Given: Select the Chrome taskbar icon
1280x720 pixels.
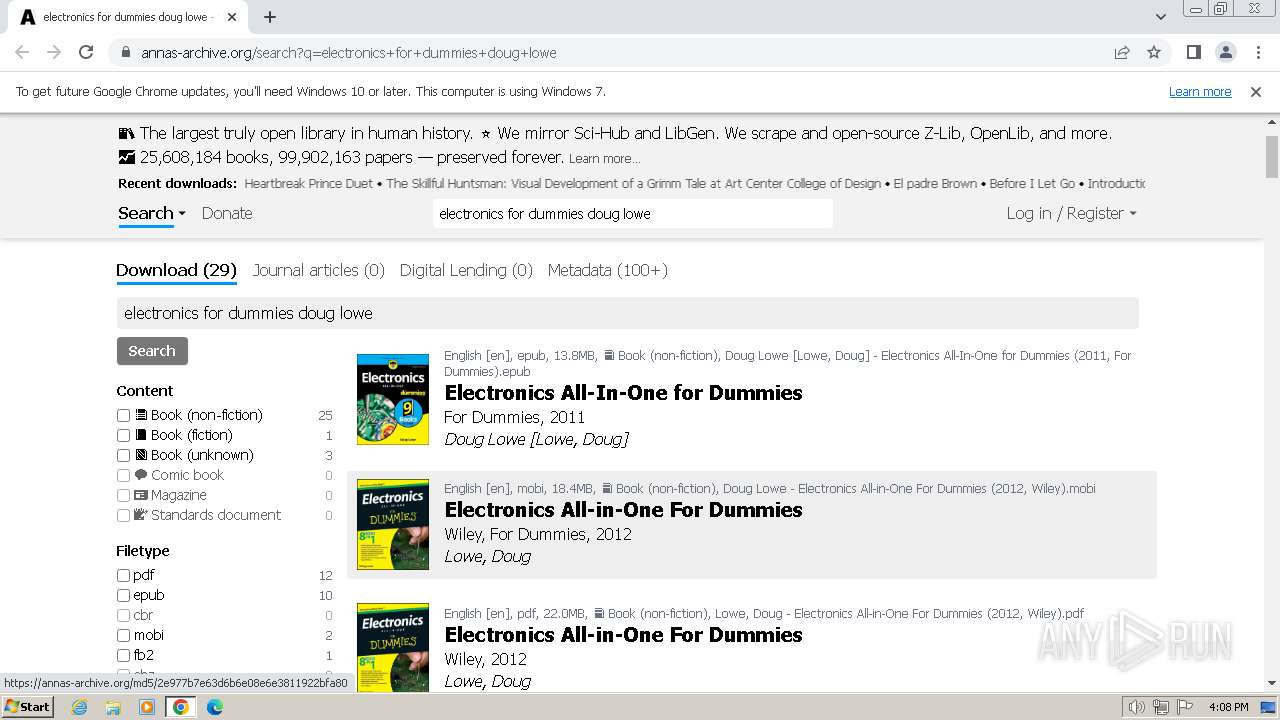Looking at the screenshot, I should click(181, 707).
